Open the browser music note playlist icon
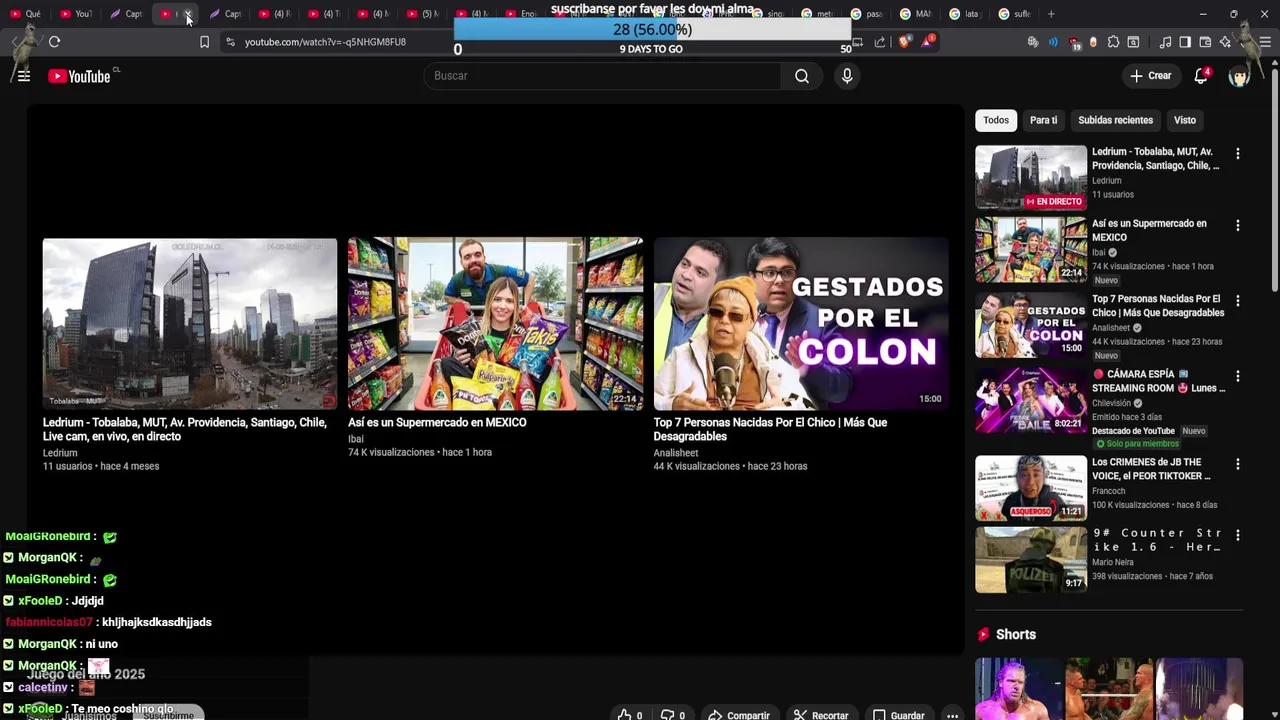The height and width of the screenshot is (720, 1280). 1165,42
